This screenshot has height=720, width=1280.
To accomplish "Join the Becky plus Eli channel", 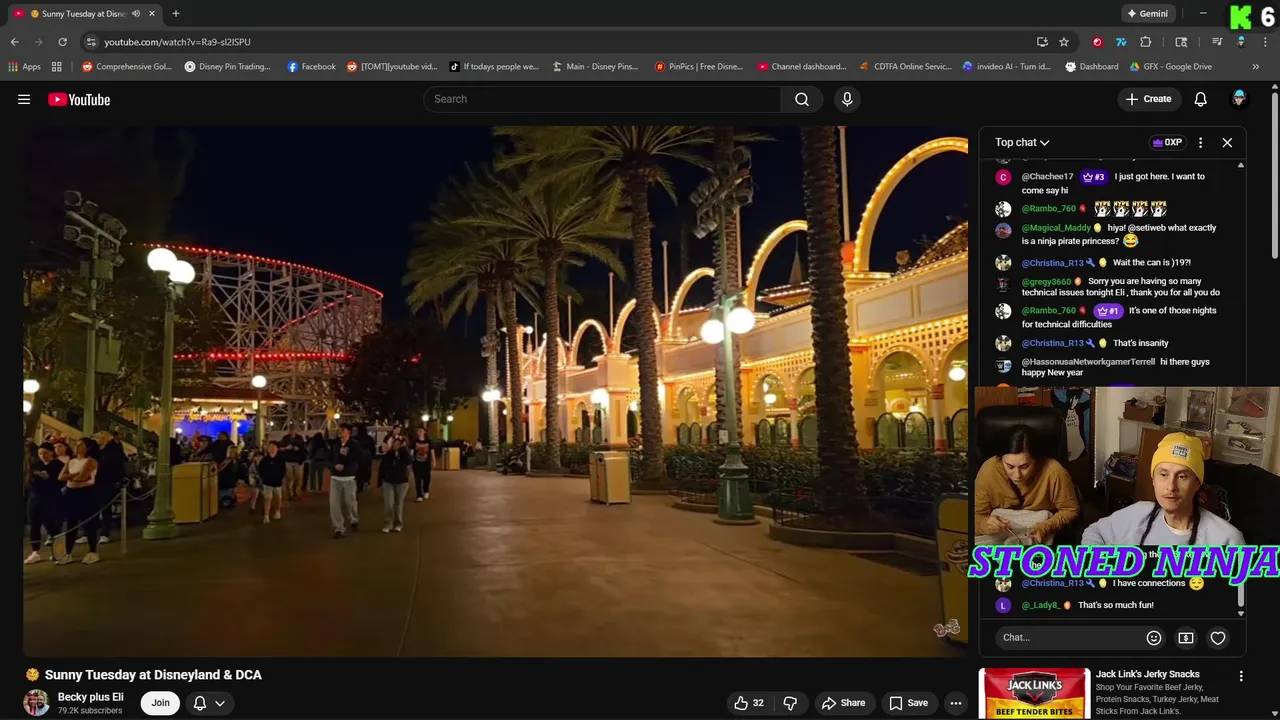I will tap(160, 703).
